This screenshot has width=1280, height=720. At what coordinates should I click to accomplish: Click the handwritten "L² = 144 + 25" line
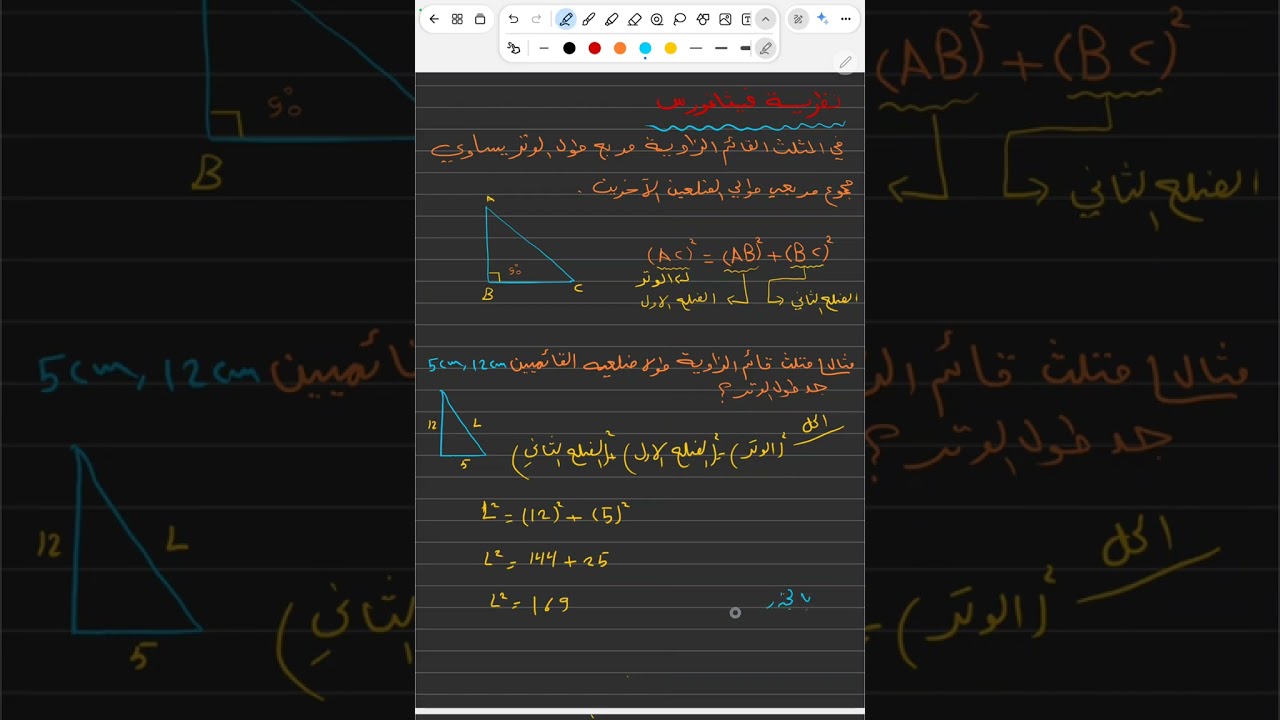(546, 560)
